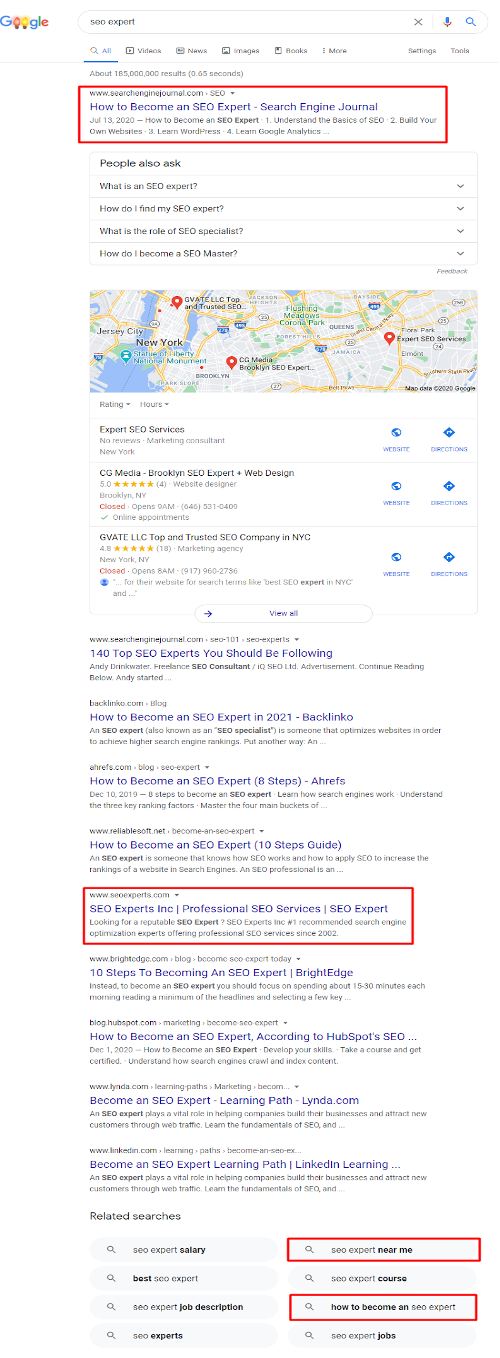Clear the search box with X icon
Viewport: 500px width, 1358px height.
tap(418, 21)
